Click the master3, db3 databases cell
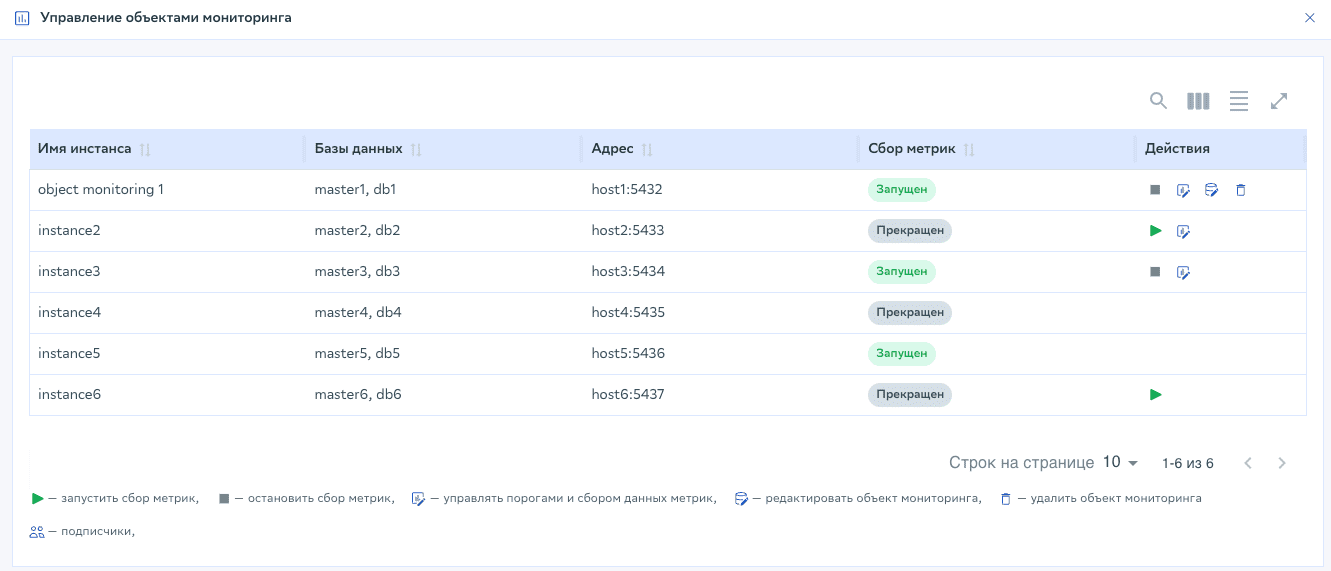Screen dimensions: 1331x571 pos(357,271)
